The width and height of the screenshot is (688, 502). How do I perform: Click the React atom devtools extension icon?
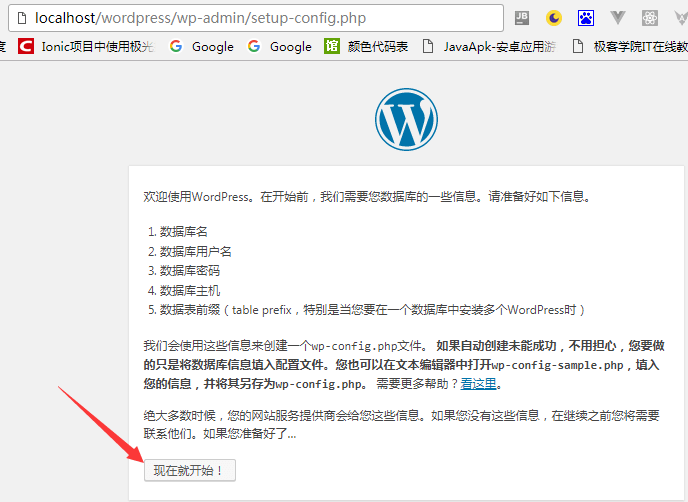pos(650,18)
